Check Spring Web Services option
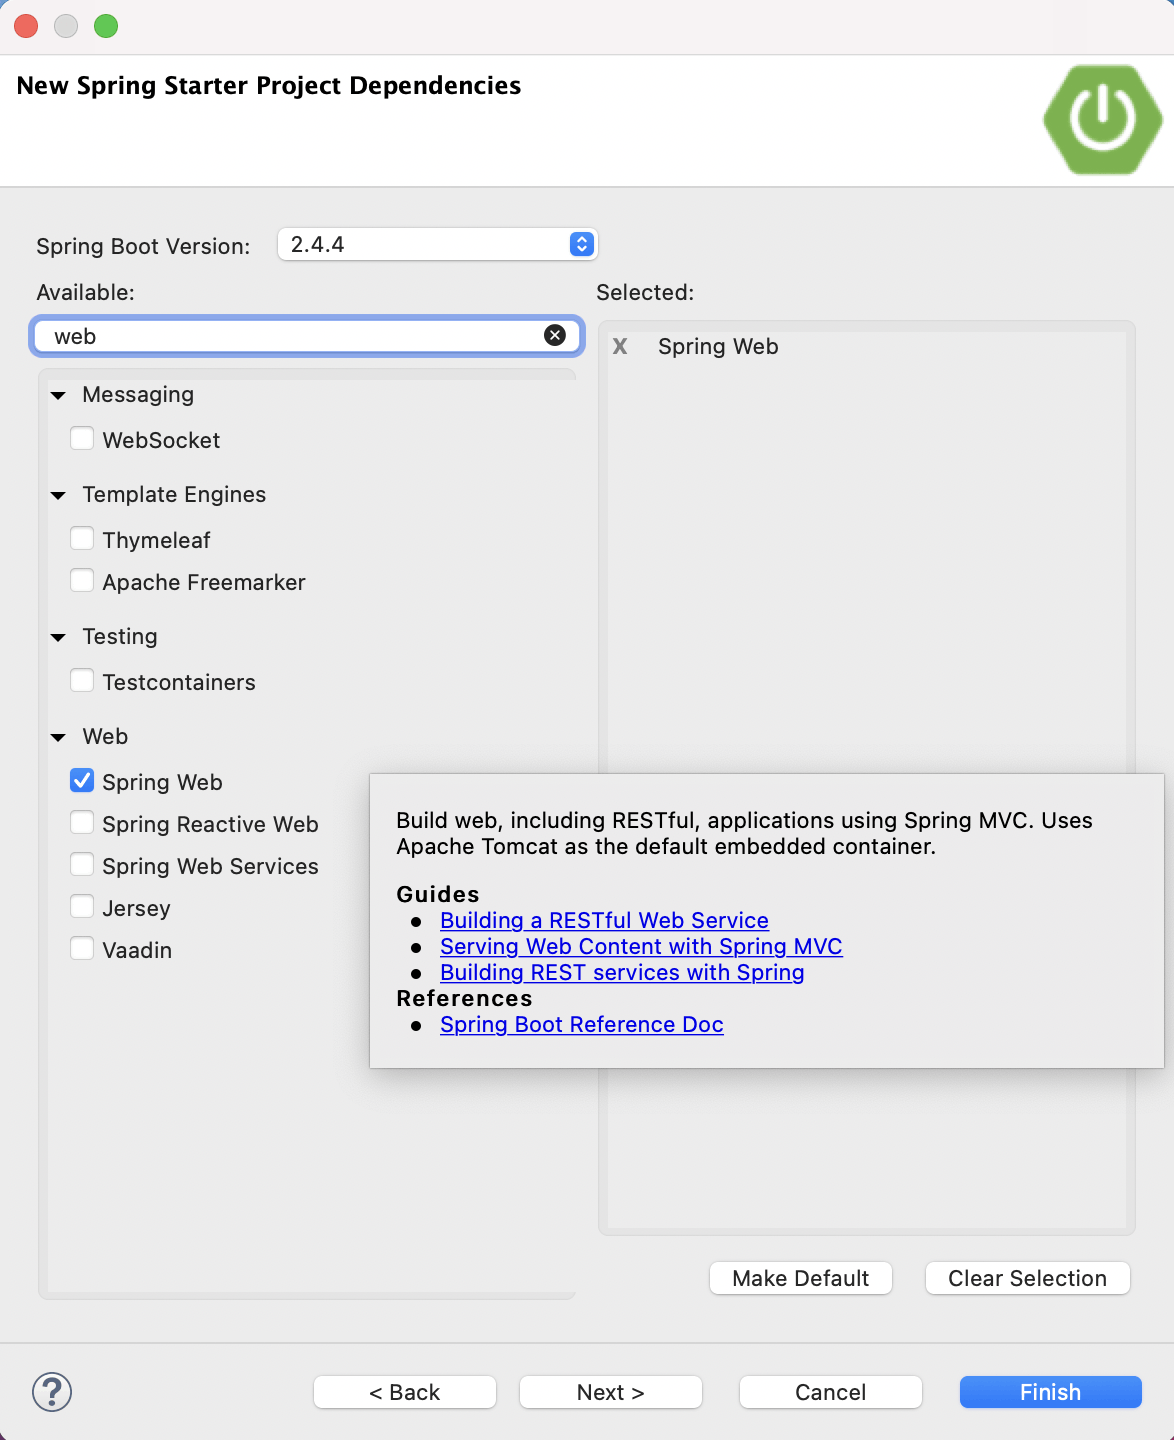 82,865
